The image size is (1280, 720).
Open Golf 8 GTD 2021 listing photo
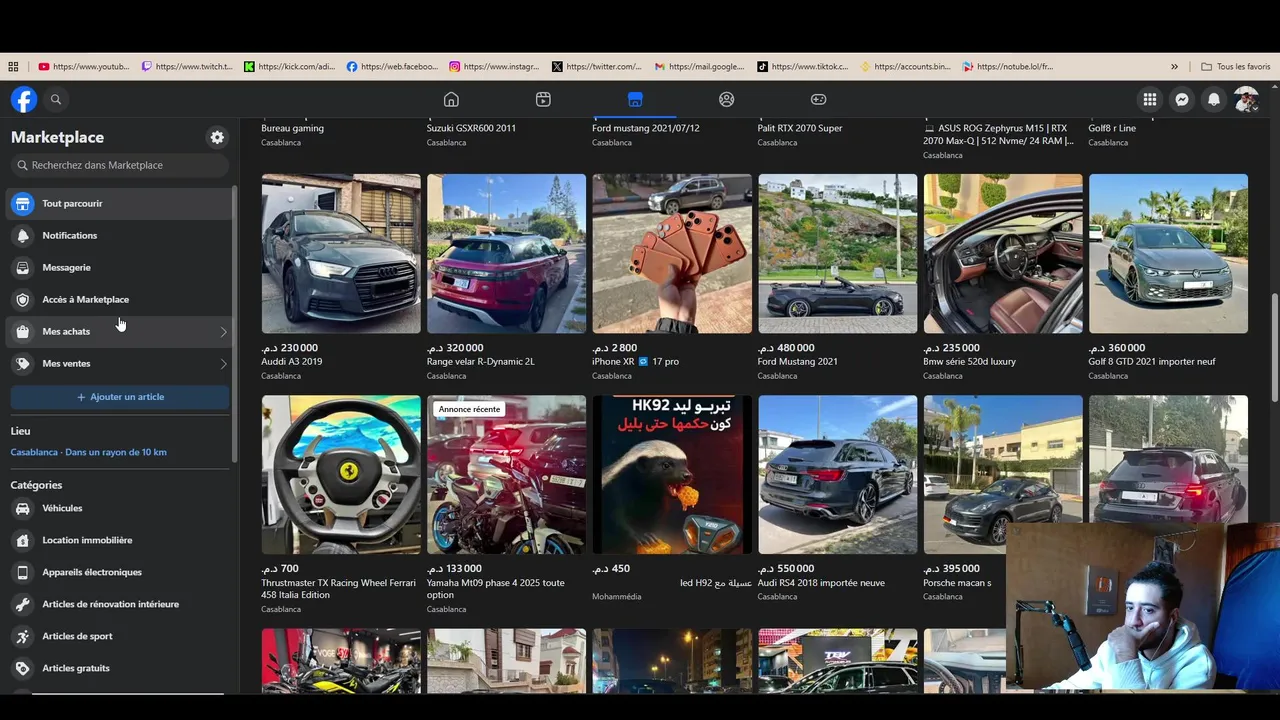pos(1168,254)
